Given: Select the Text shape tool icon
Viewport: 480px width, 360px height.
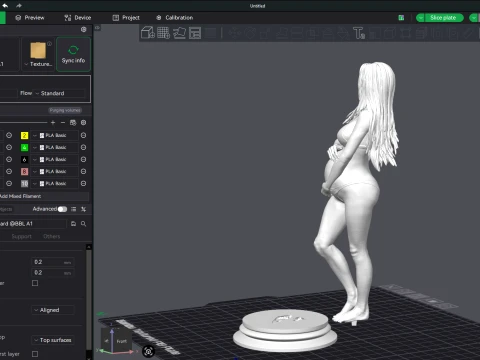Looking at the screenshot, I should (359, 33).
